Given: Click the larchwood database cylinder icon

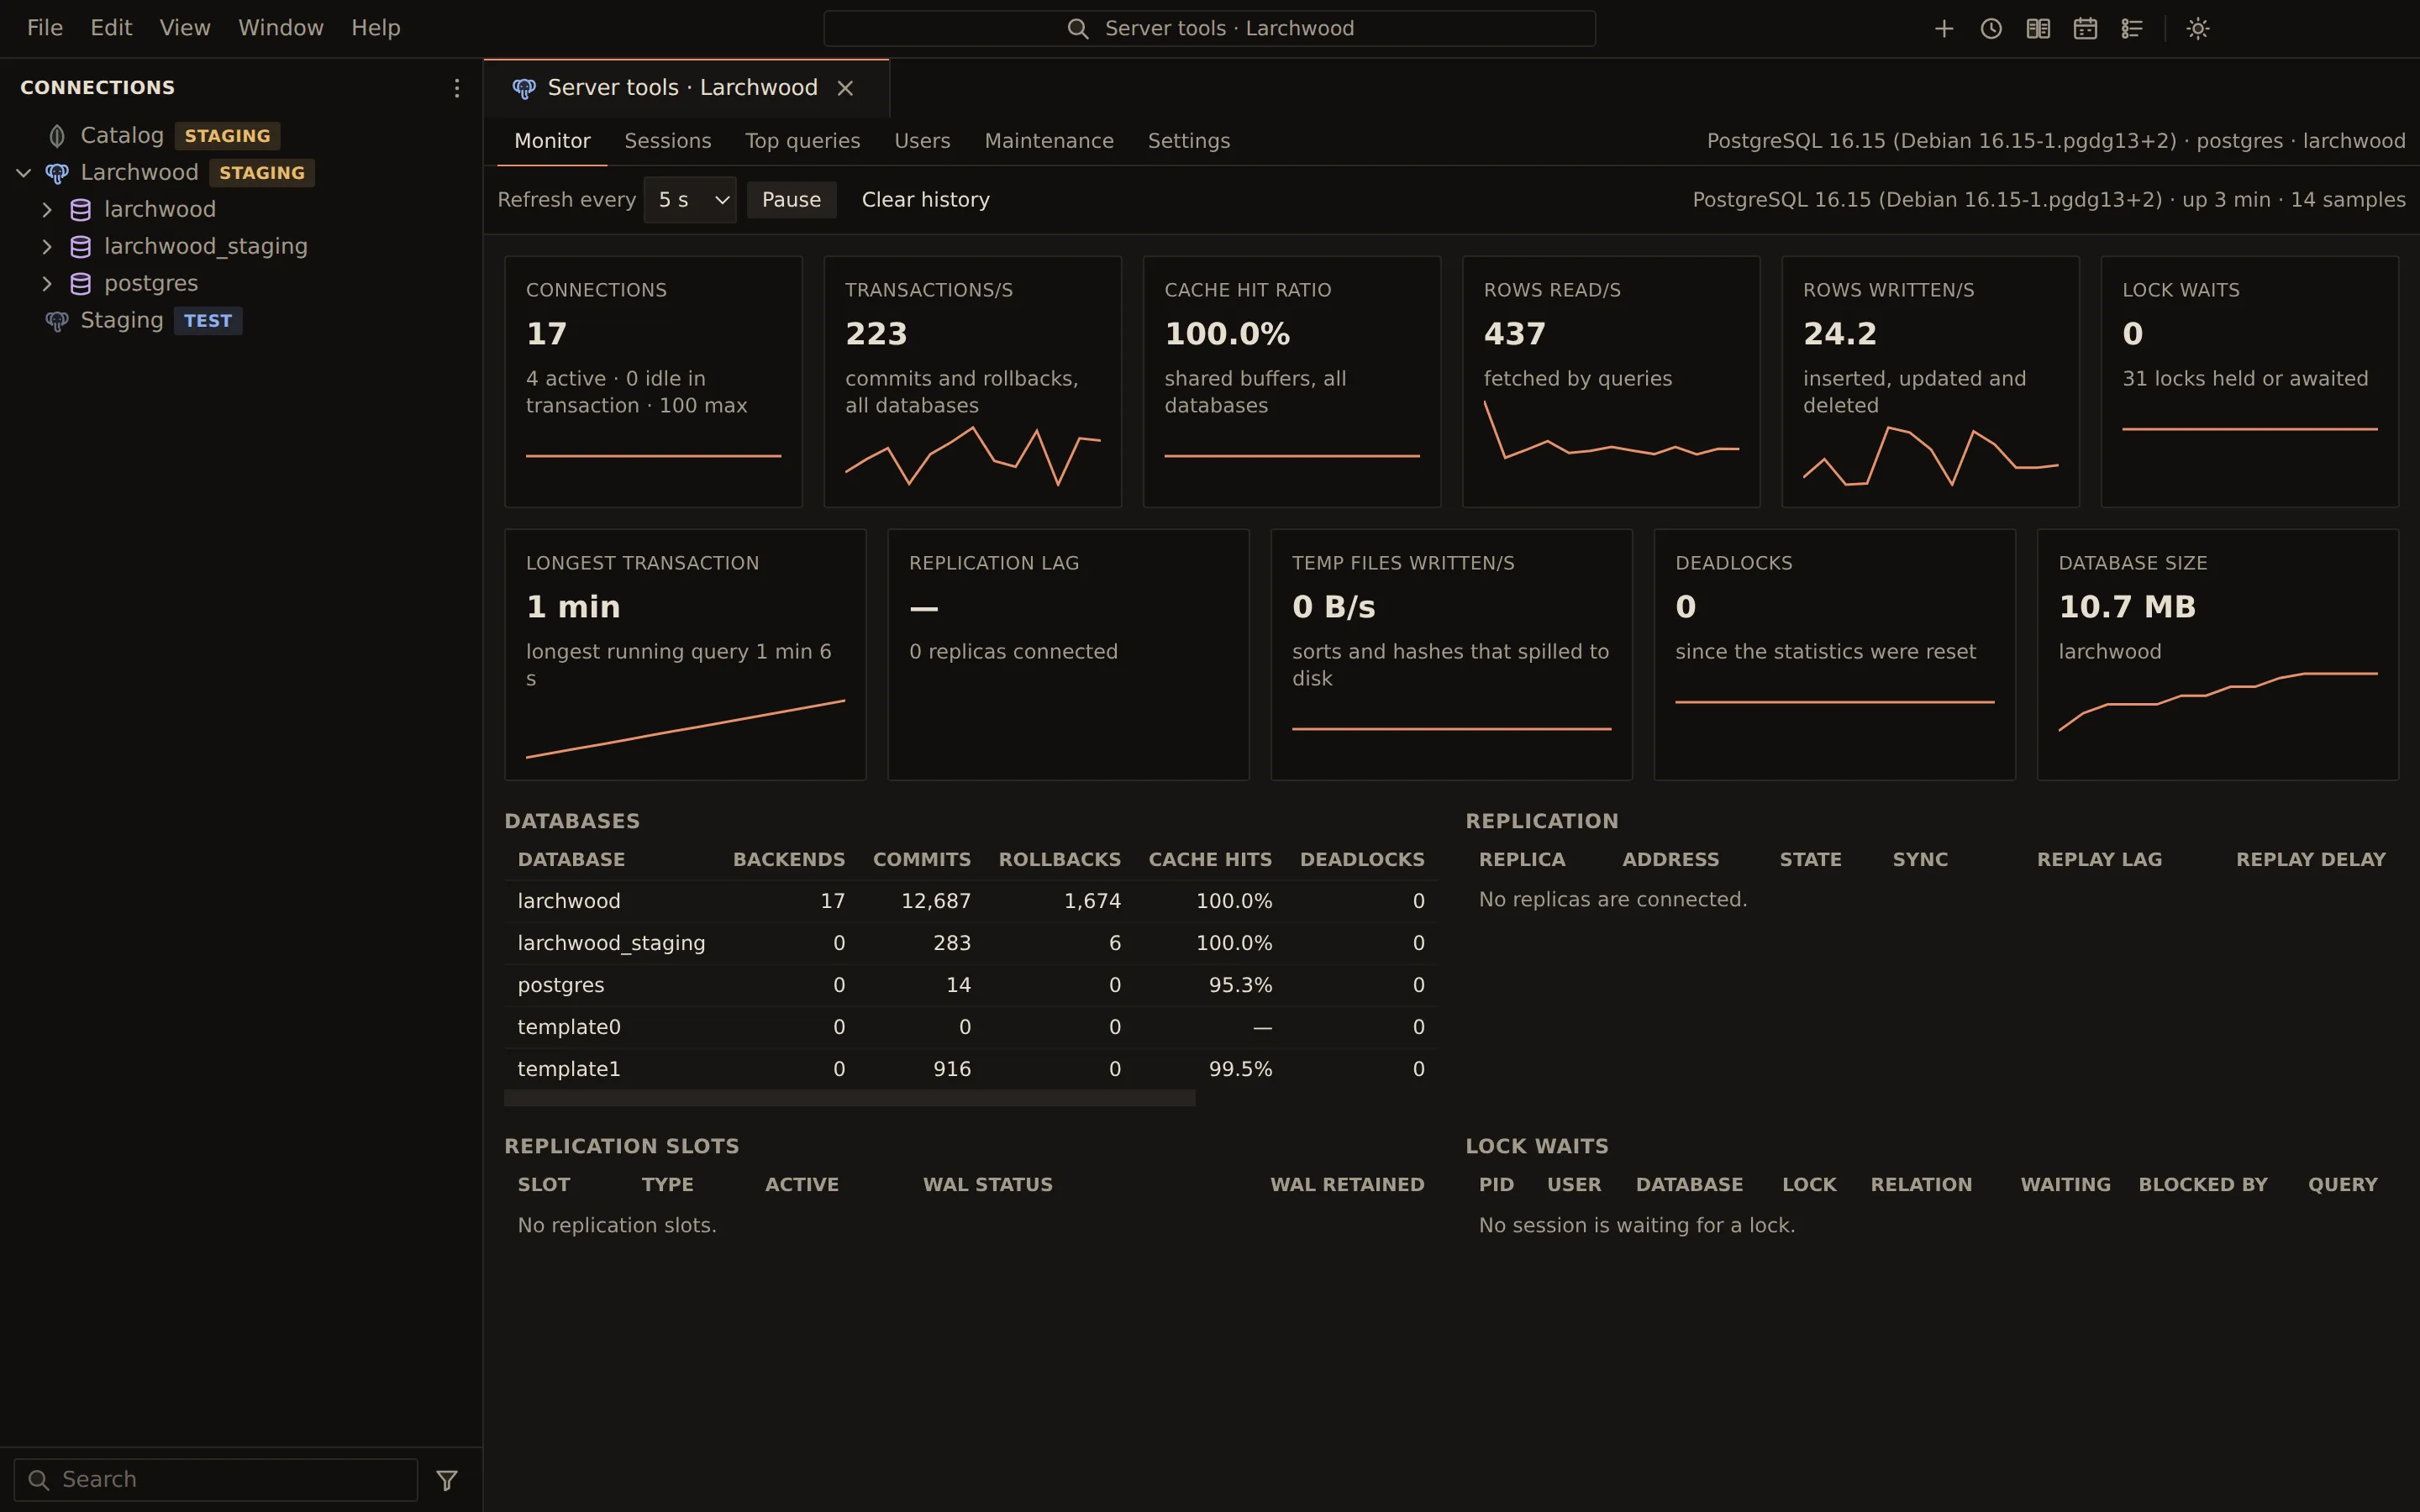Looking at the screenshot, I should (x=81, y=210).
